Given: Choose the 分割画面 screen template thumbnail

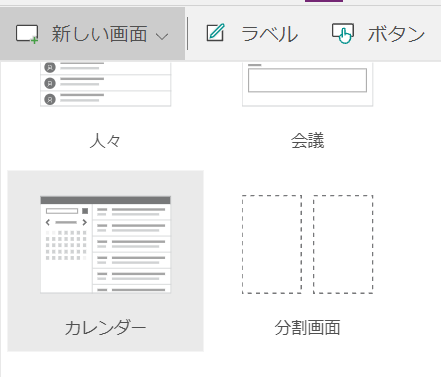Looking at the screenshot, I should 307,245.
